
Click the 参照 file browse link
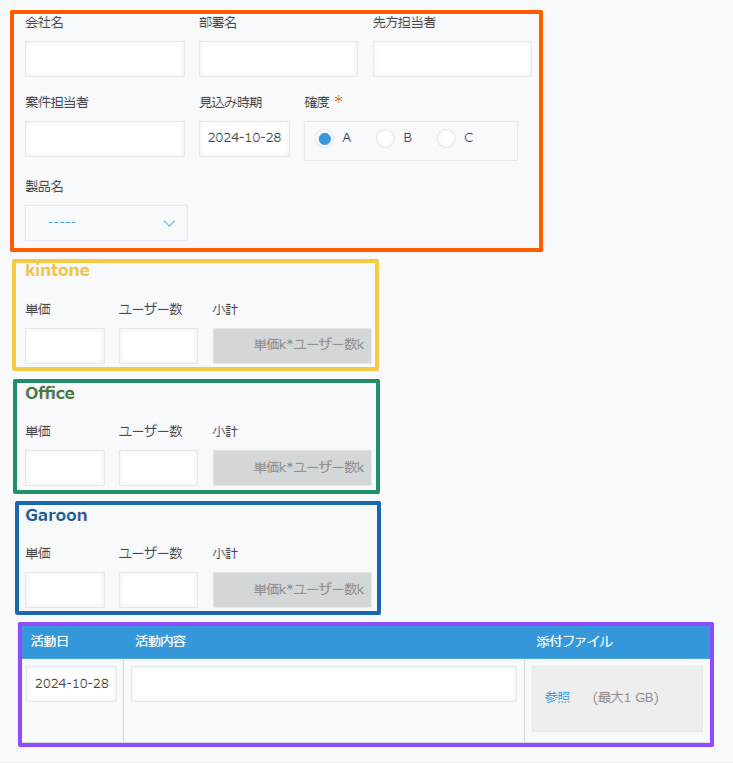coord(557,698)
